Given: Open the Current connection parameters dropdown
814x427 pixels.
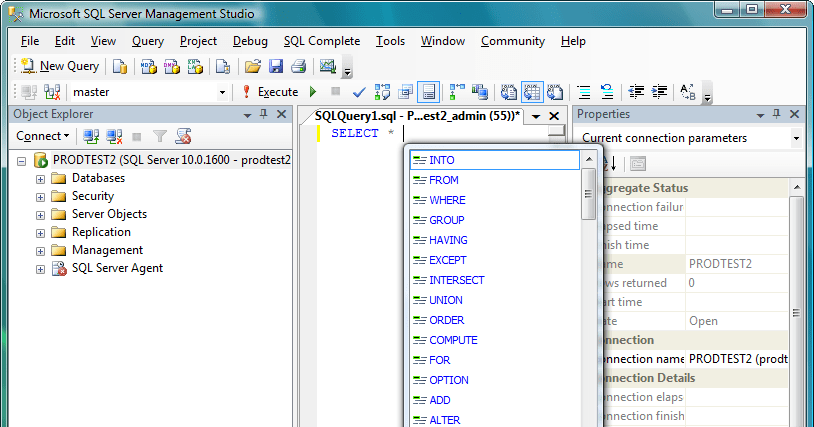Looking at the screenshot, I should [x=796, y=138].
